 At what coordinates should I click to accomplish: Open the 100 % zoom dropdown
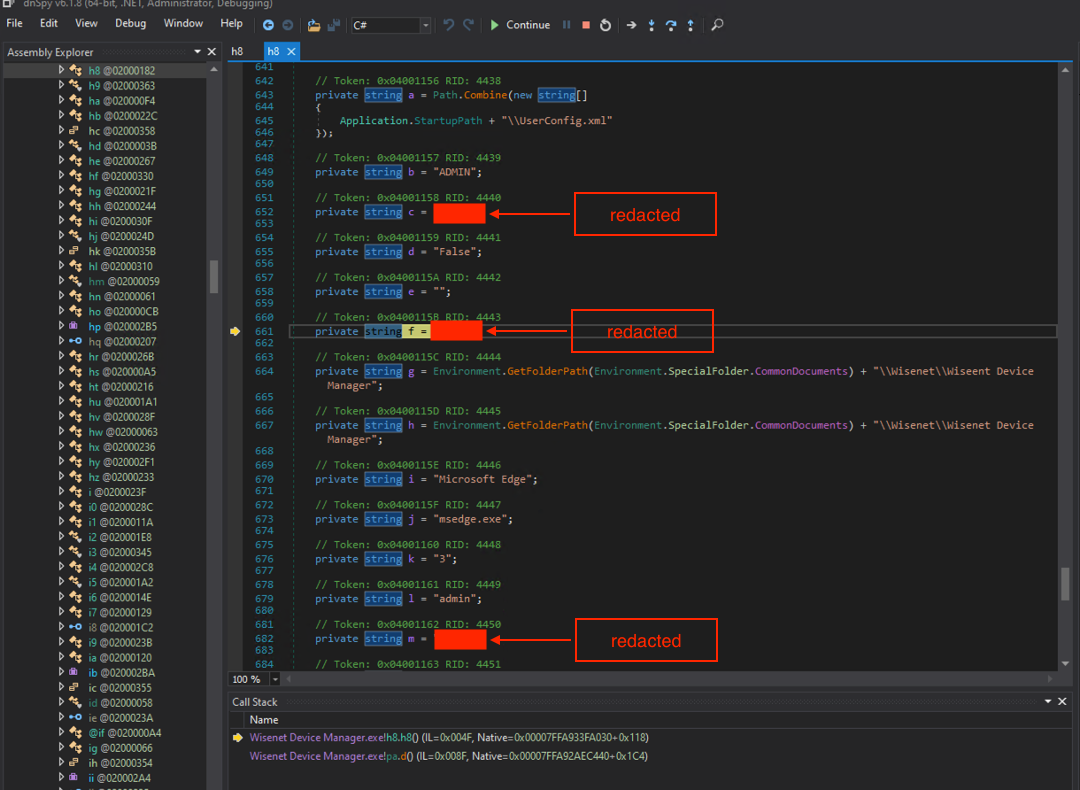[x=276, y=679]
